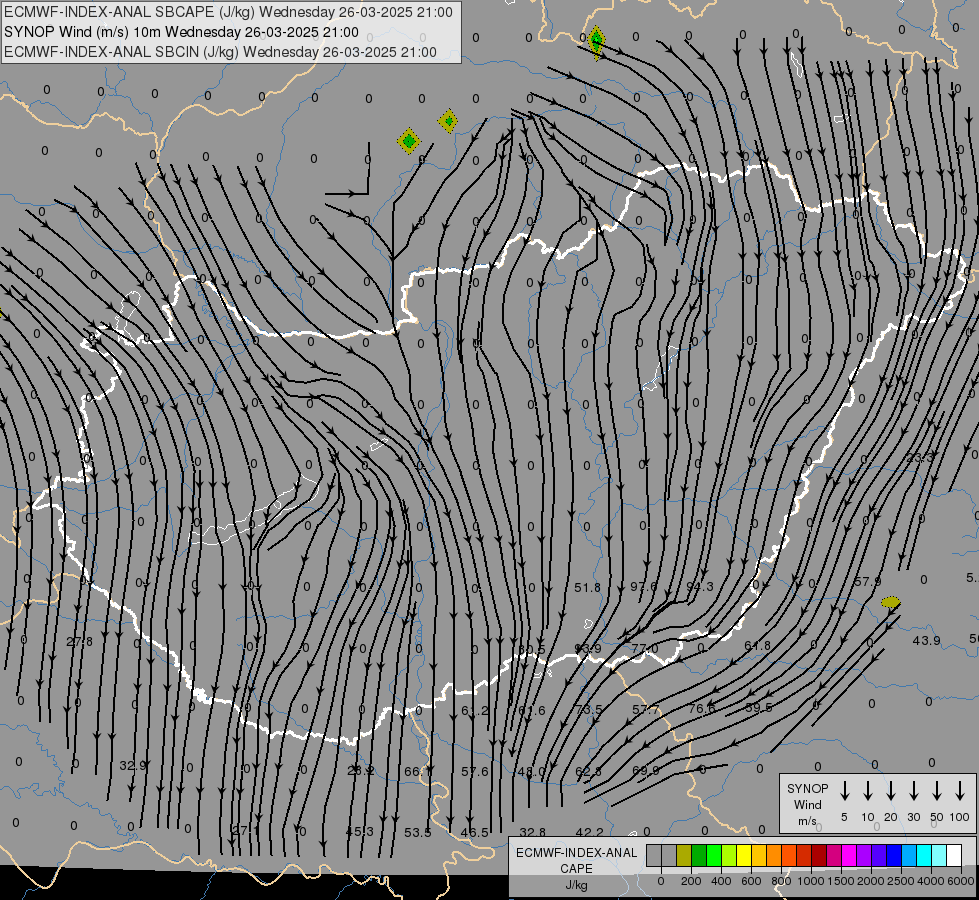Pick the bright green CAPE legend swatch

pyautogui.click(x=714, y=855)
